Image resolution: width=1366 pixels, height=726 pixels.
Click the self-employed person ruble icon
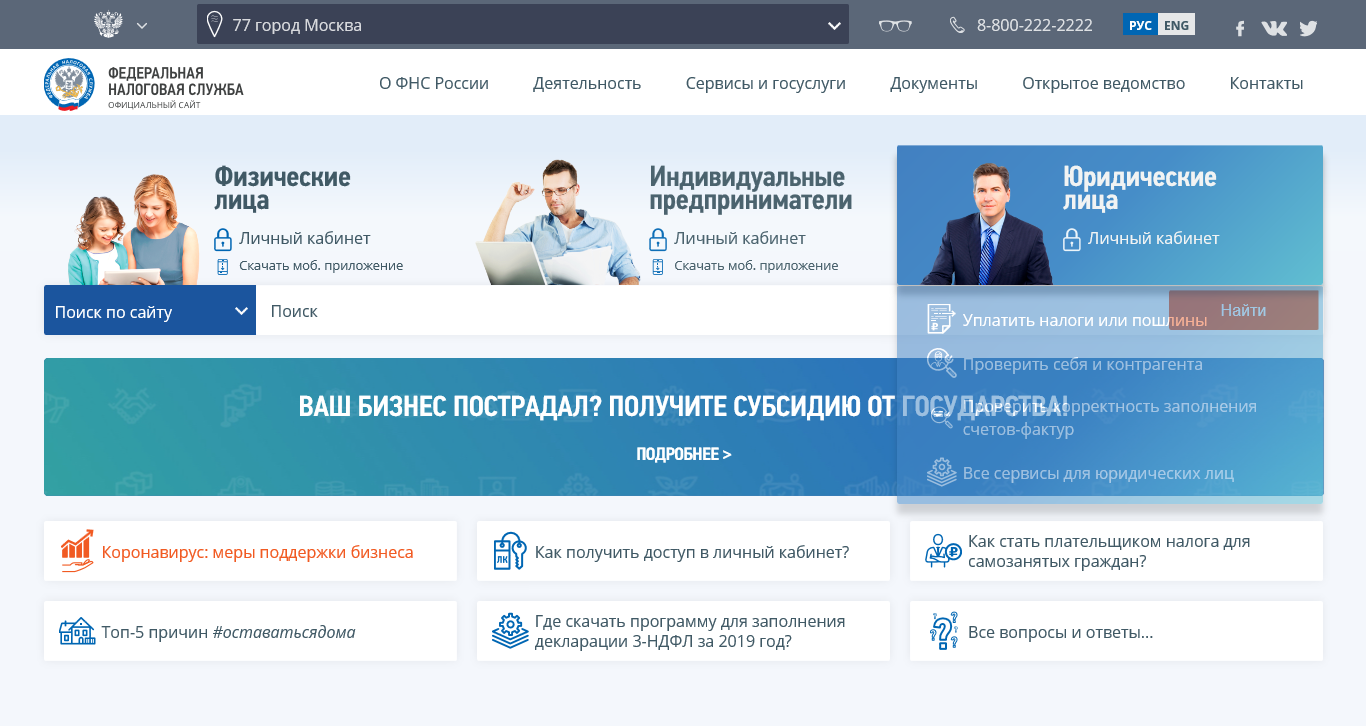pyautogui.click(x=943, y=551)
